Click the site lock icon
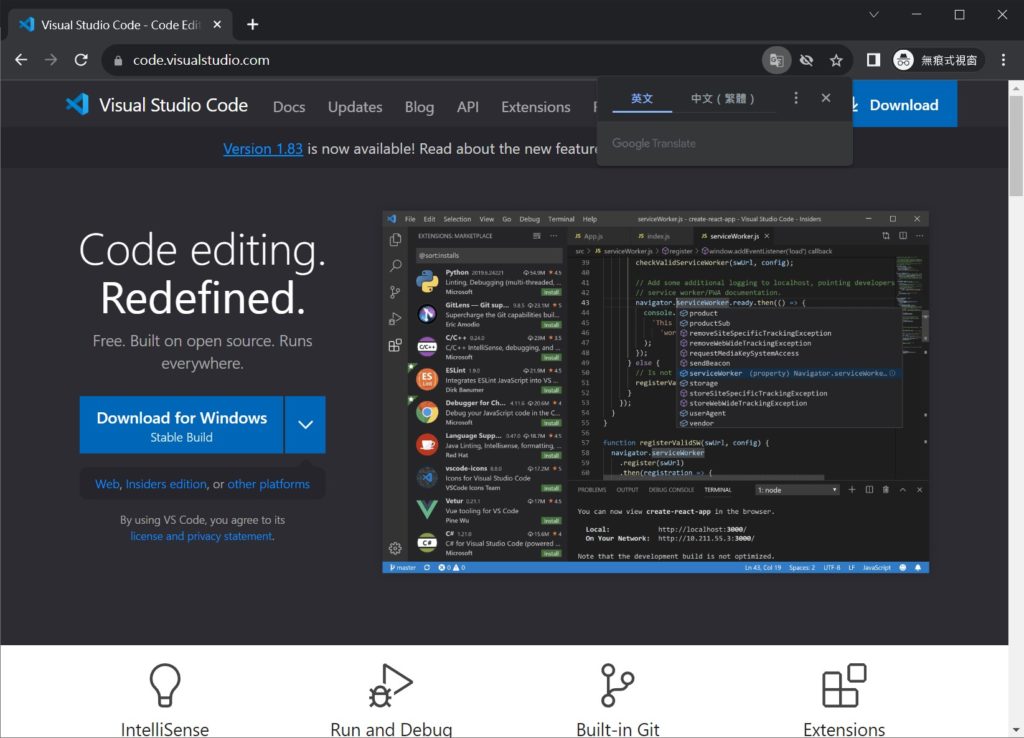The width and height of the screenshot is (1024, 738). pos(118,60)
